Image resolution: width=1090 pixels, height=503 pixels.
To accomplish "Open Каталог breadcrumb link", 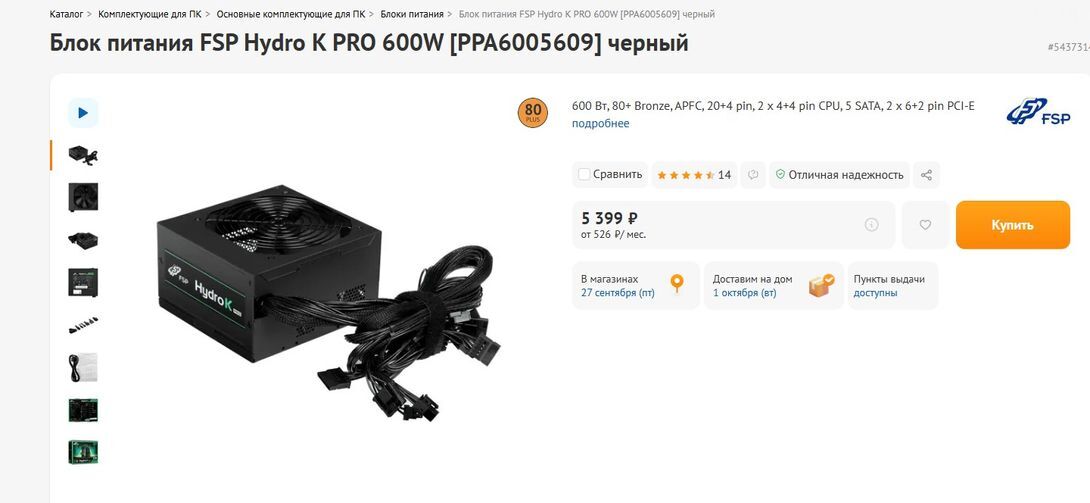I will pyautogui.click(x=66, y=14).
